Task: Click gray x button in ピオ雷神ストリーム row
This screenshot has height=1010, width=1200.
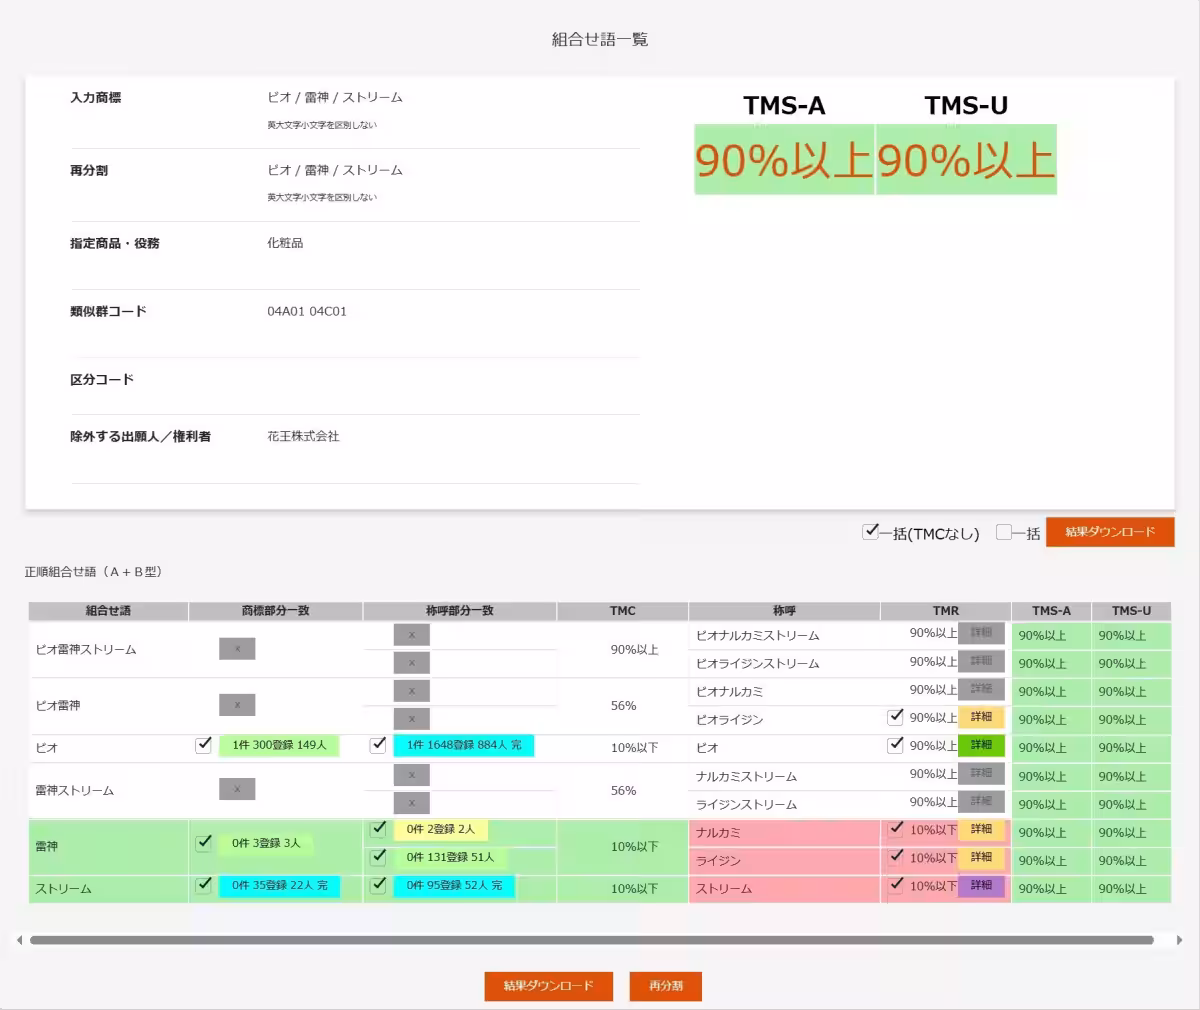Action: click(237, 649)
